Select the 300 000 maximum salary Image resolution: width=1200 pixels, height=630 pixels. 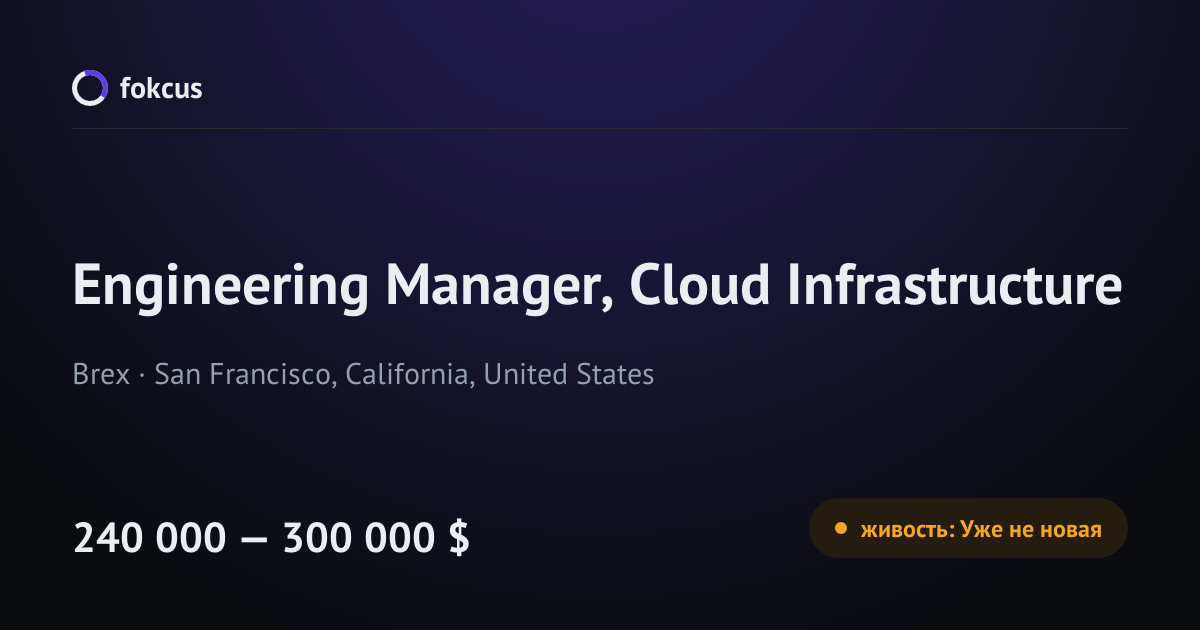360,538
